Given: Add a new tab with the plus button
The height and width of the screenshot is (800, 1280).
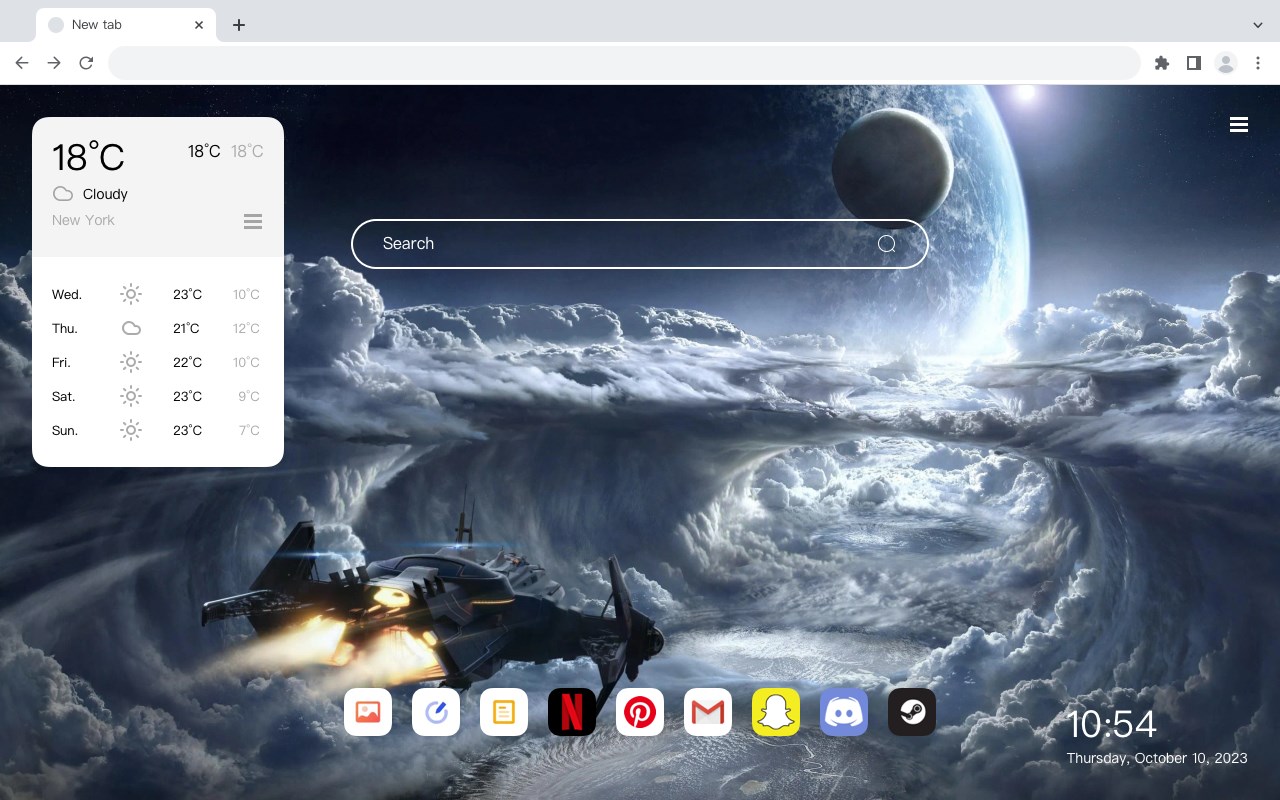Looking at the screenshot, I should point(238,25).
